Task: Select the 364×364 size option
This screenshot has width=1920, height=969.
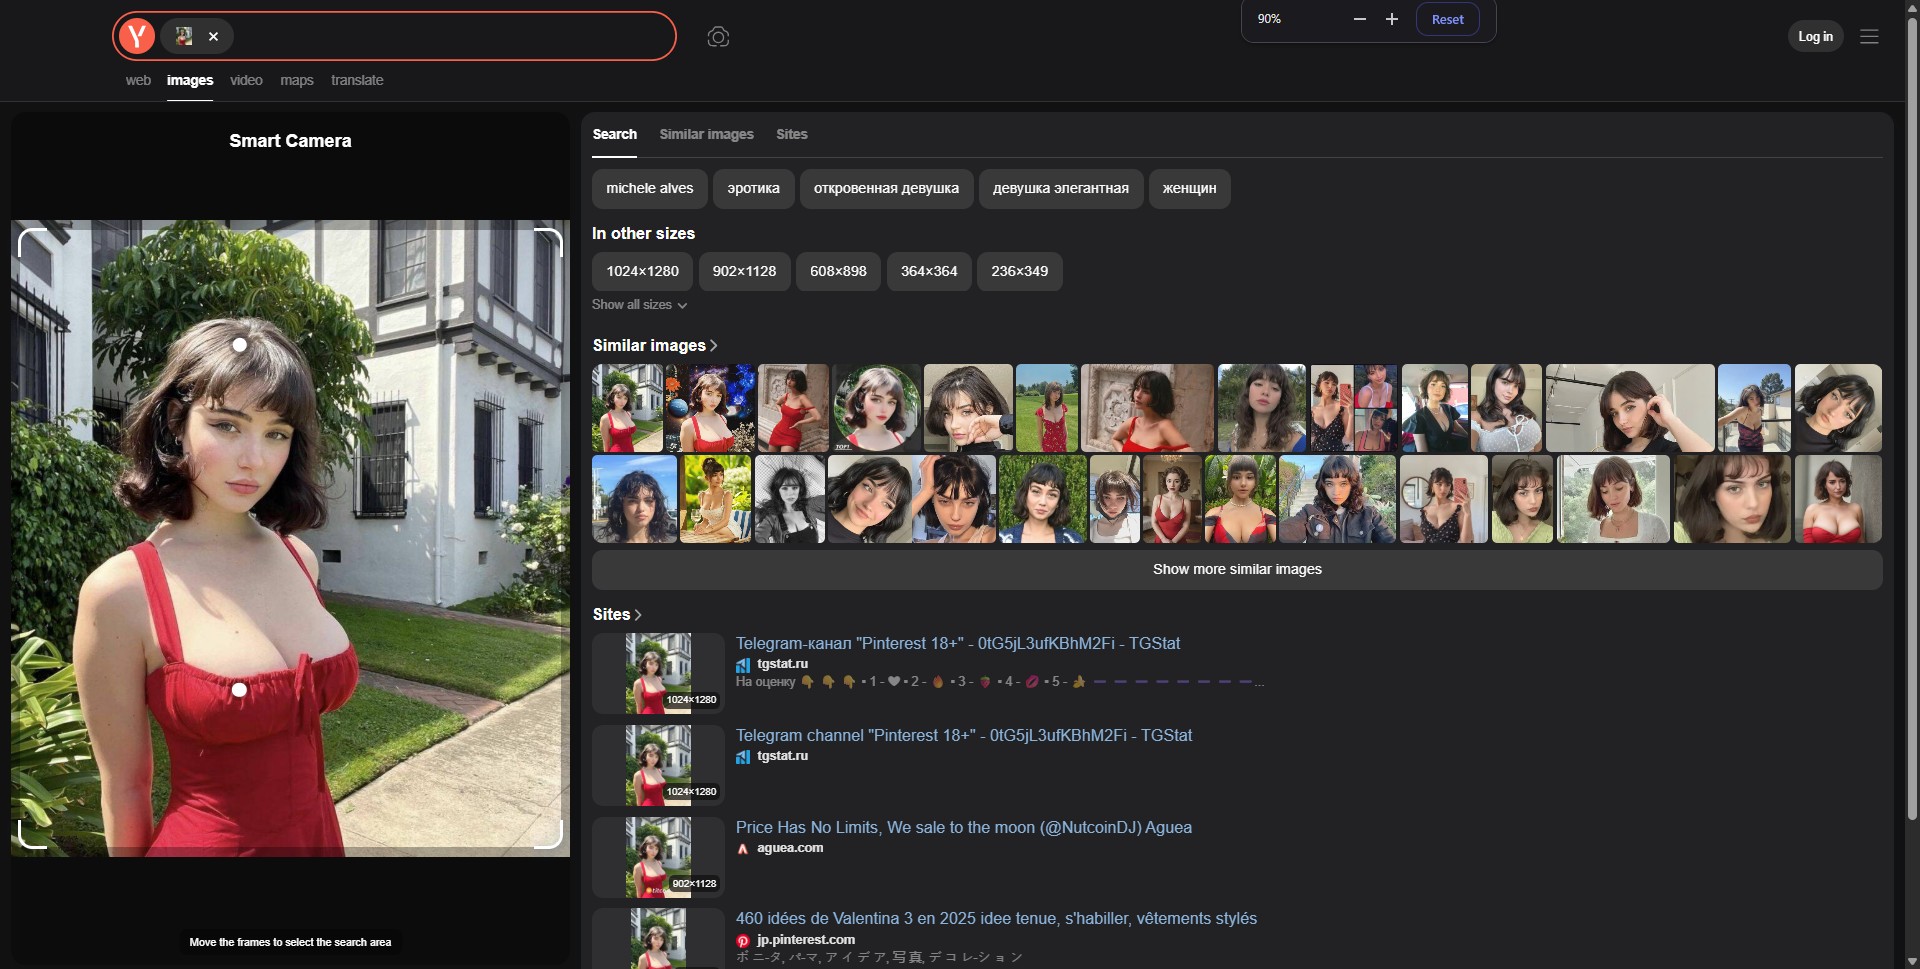Action: point(929,271)
